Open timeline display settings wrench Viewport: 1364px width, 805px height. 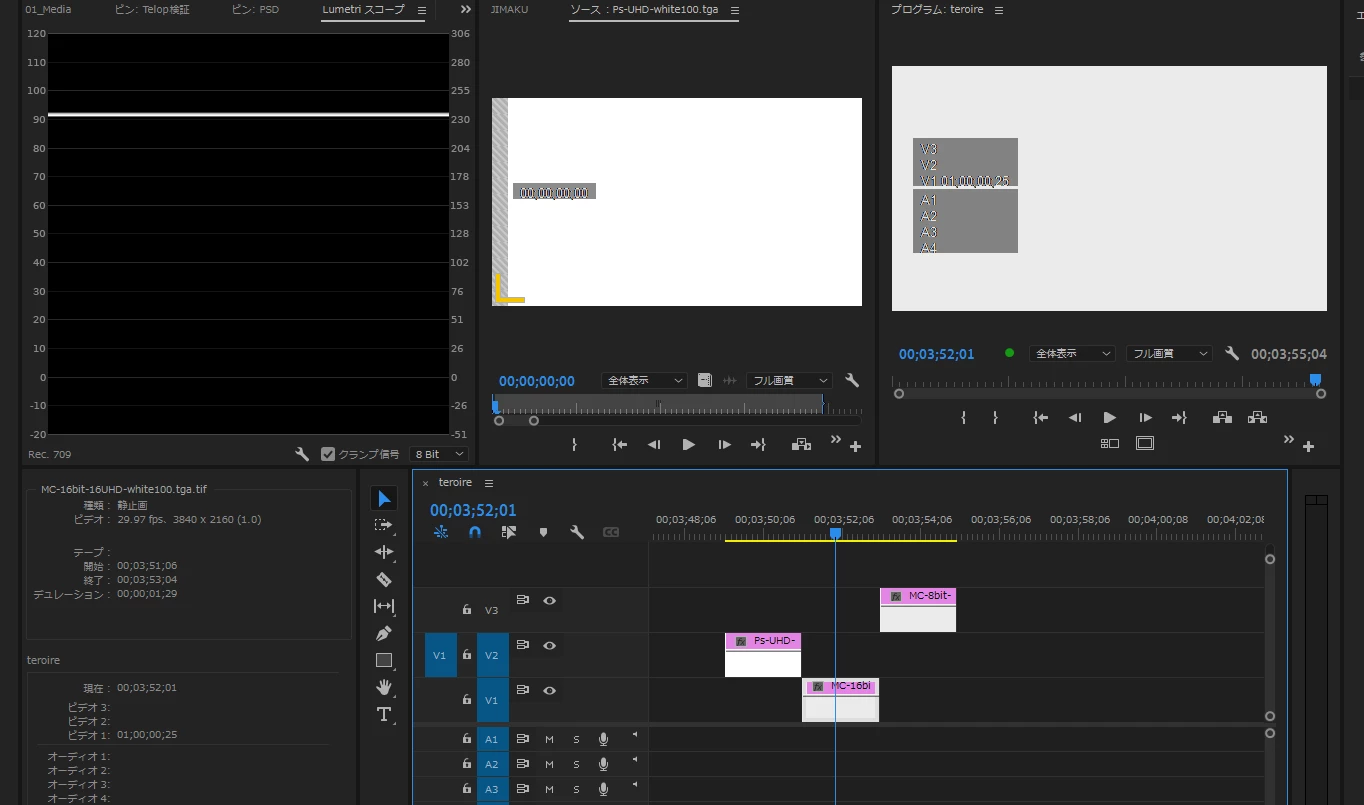577,532
